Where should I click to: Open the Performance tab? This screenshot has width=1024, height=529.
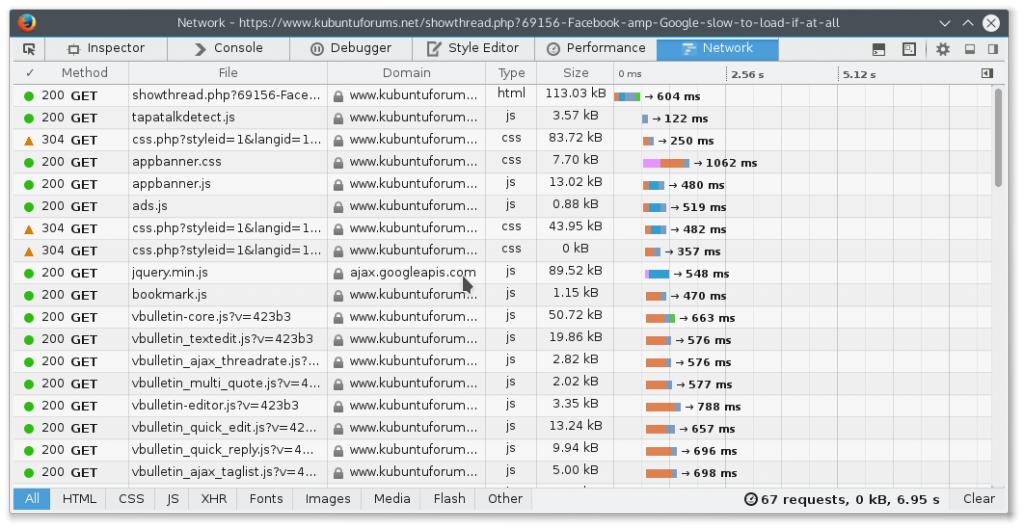pos(597,48)
